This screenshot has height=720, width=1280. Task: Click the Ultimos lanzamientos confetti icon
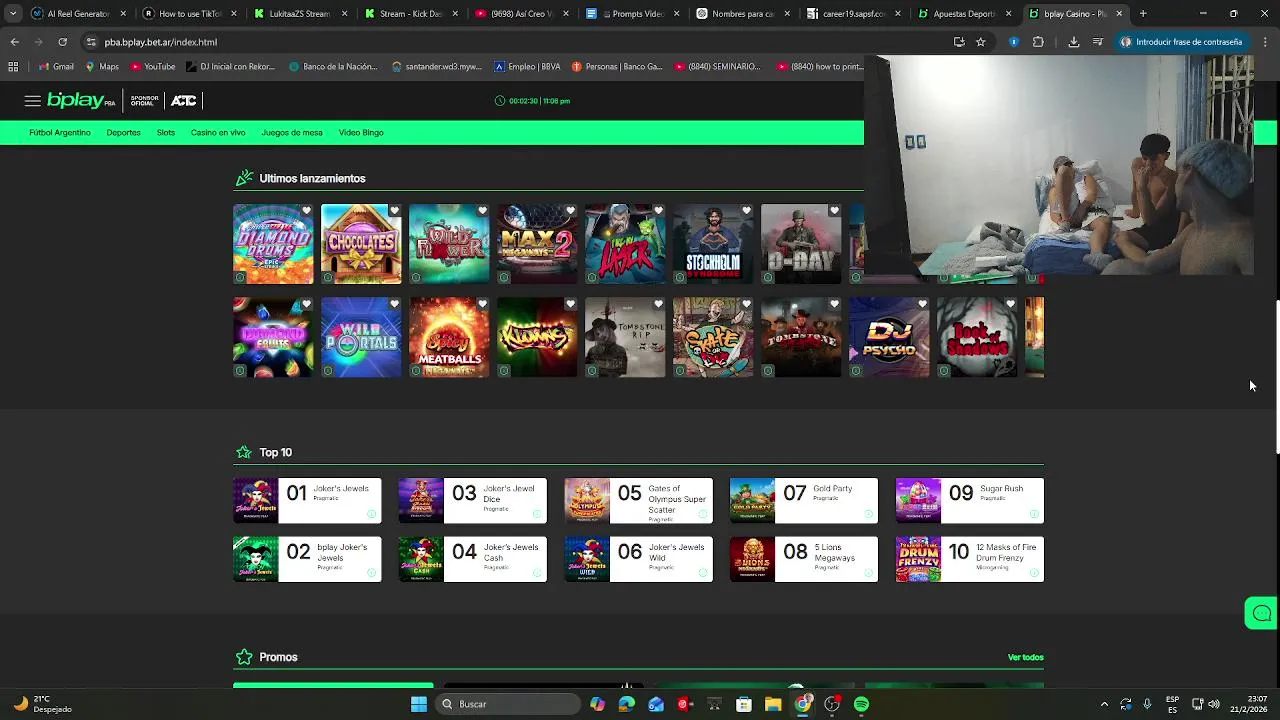click(244, 178)
